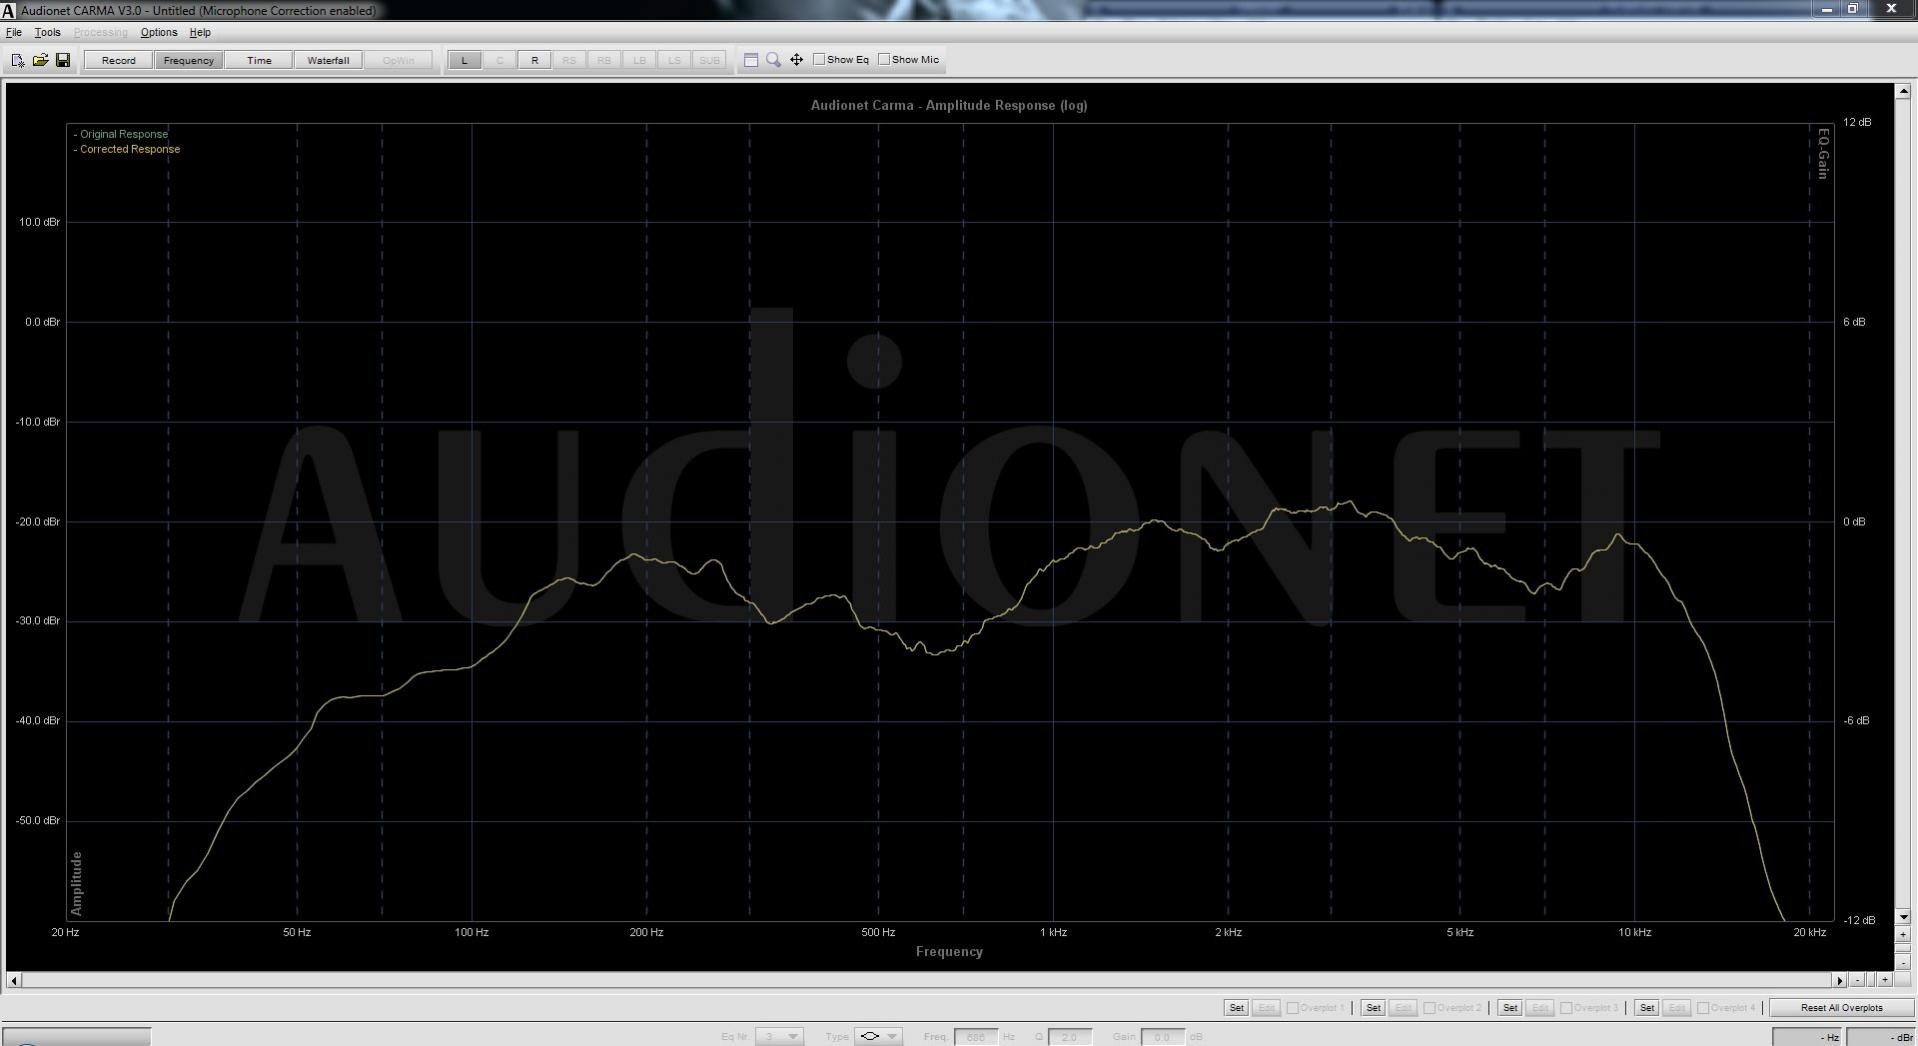Click the Q value input field
This screenshot has width=1918, height=1046.
click(1069, 1037)
